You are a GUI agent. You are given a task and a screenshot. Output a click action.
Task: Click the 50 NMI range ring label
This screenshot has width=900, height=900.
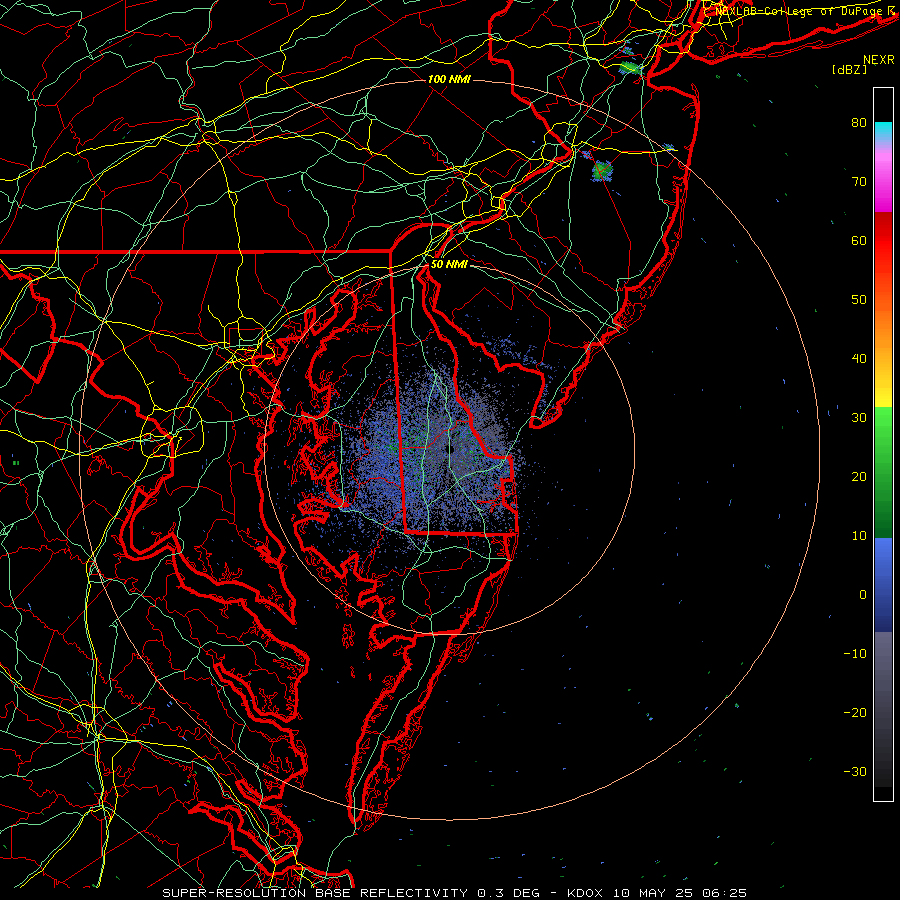(x=449, y=265)
